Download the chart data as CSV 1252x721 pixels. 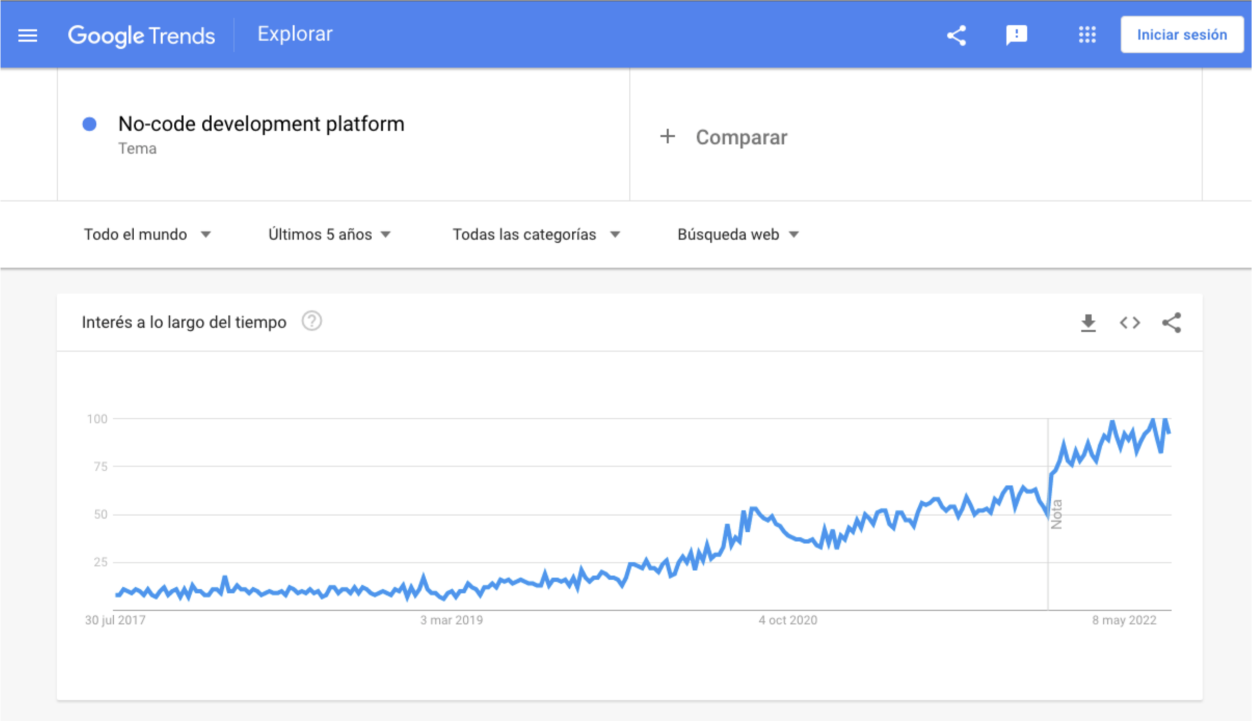1088,323
